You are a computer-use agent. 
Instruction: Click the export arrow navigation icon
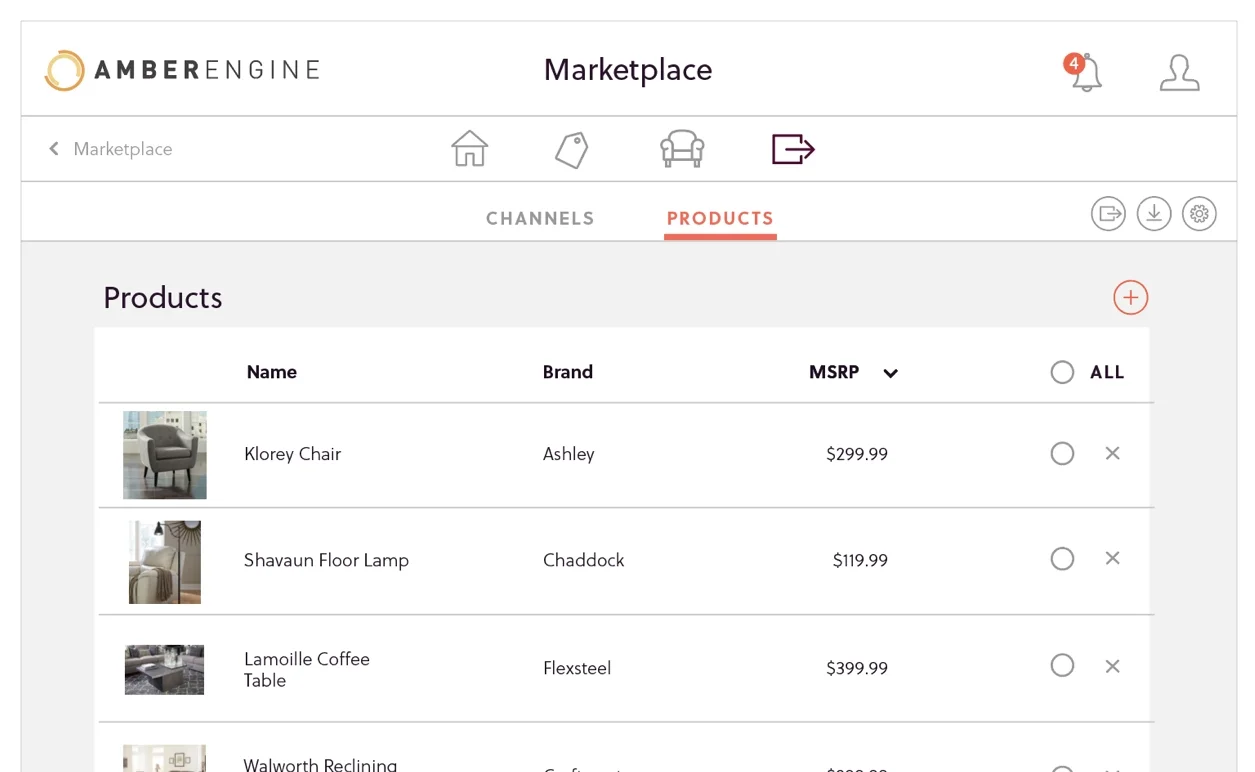[x=793, y=149]
